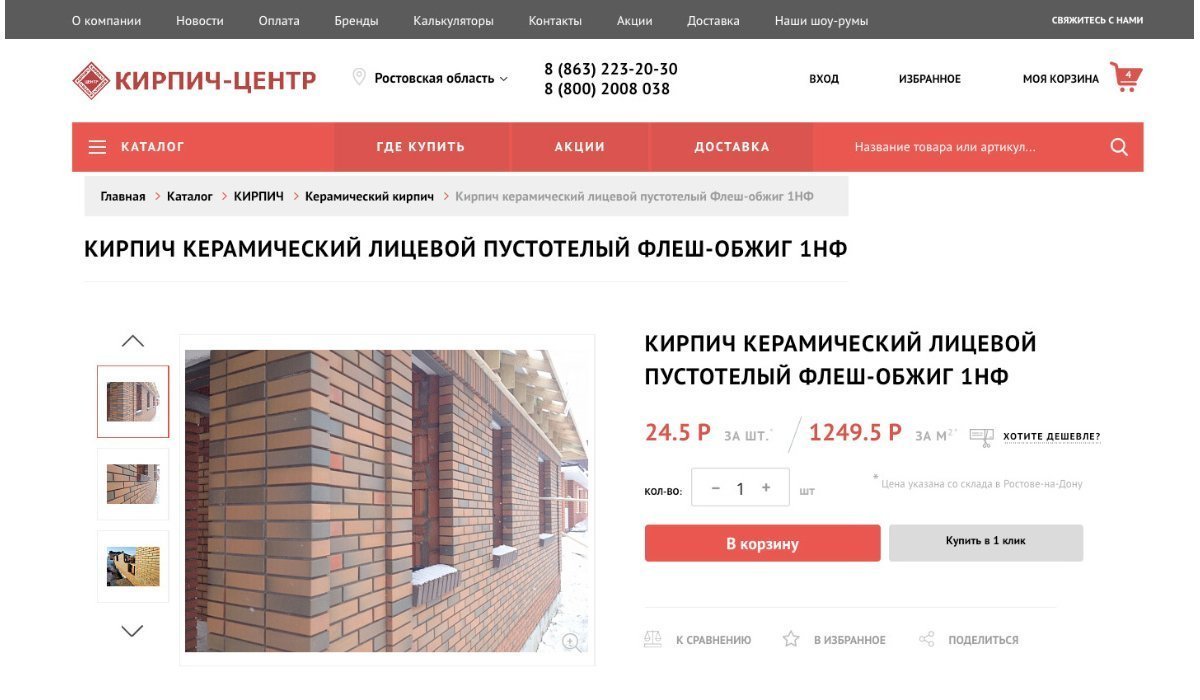Click the zoom magnifier on product photo
Image resolution: width=1200 pixels, height=700 pixels.
[571, 642]
